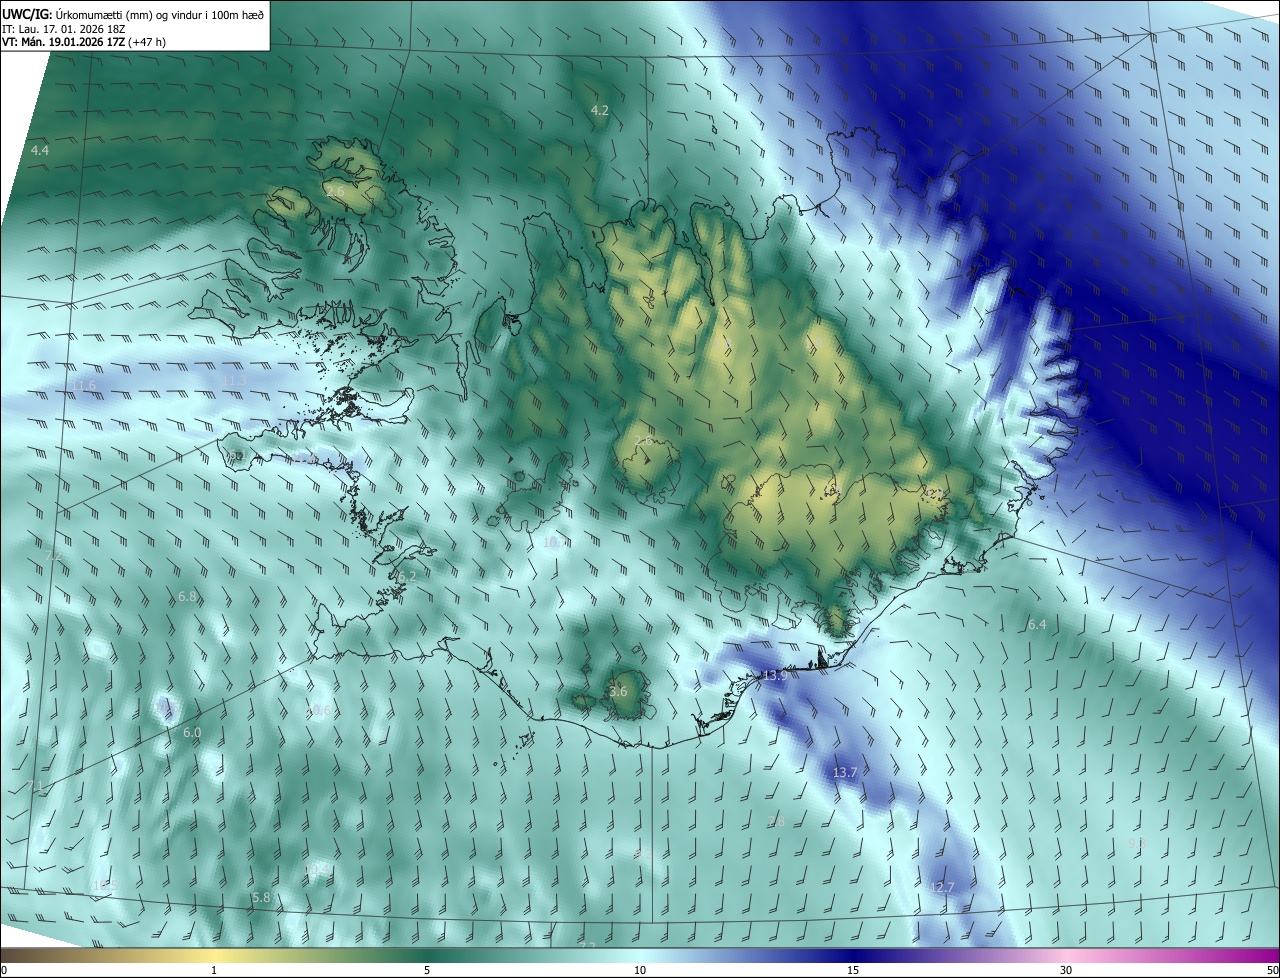1280x978 pixels.
Task: Click the 'VT: Mán. 19.01.2026 17Z (+47 h)' line
Action: (x=84, y=42)
